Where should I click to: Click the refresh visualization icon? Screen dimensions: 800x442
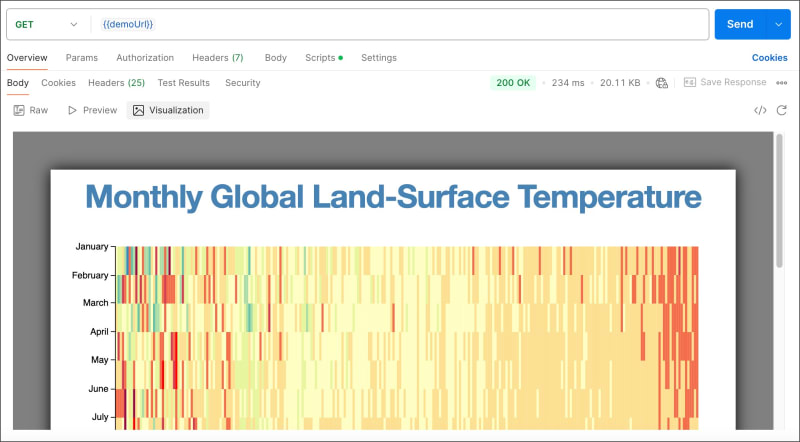click(782, 110)
